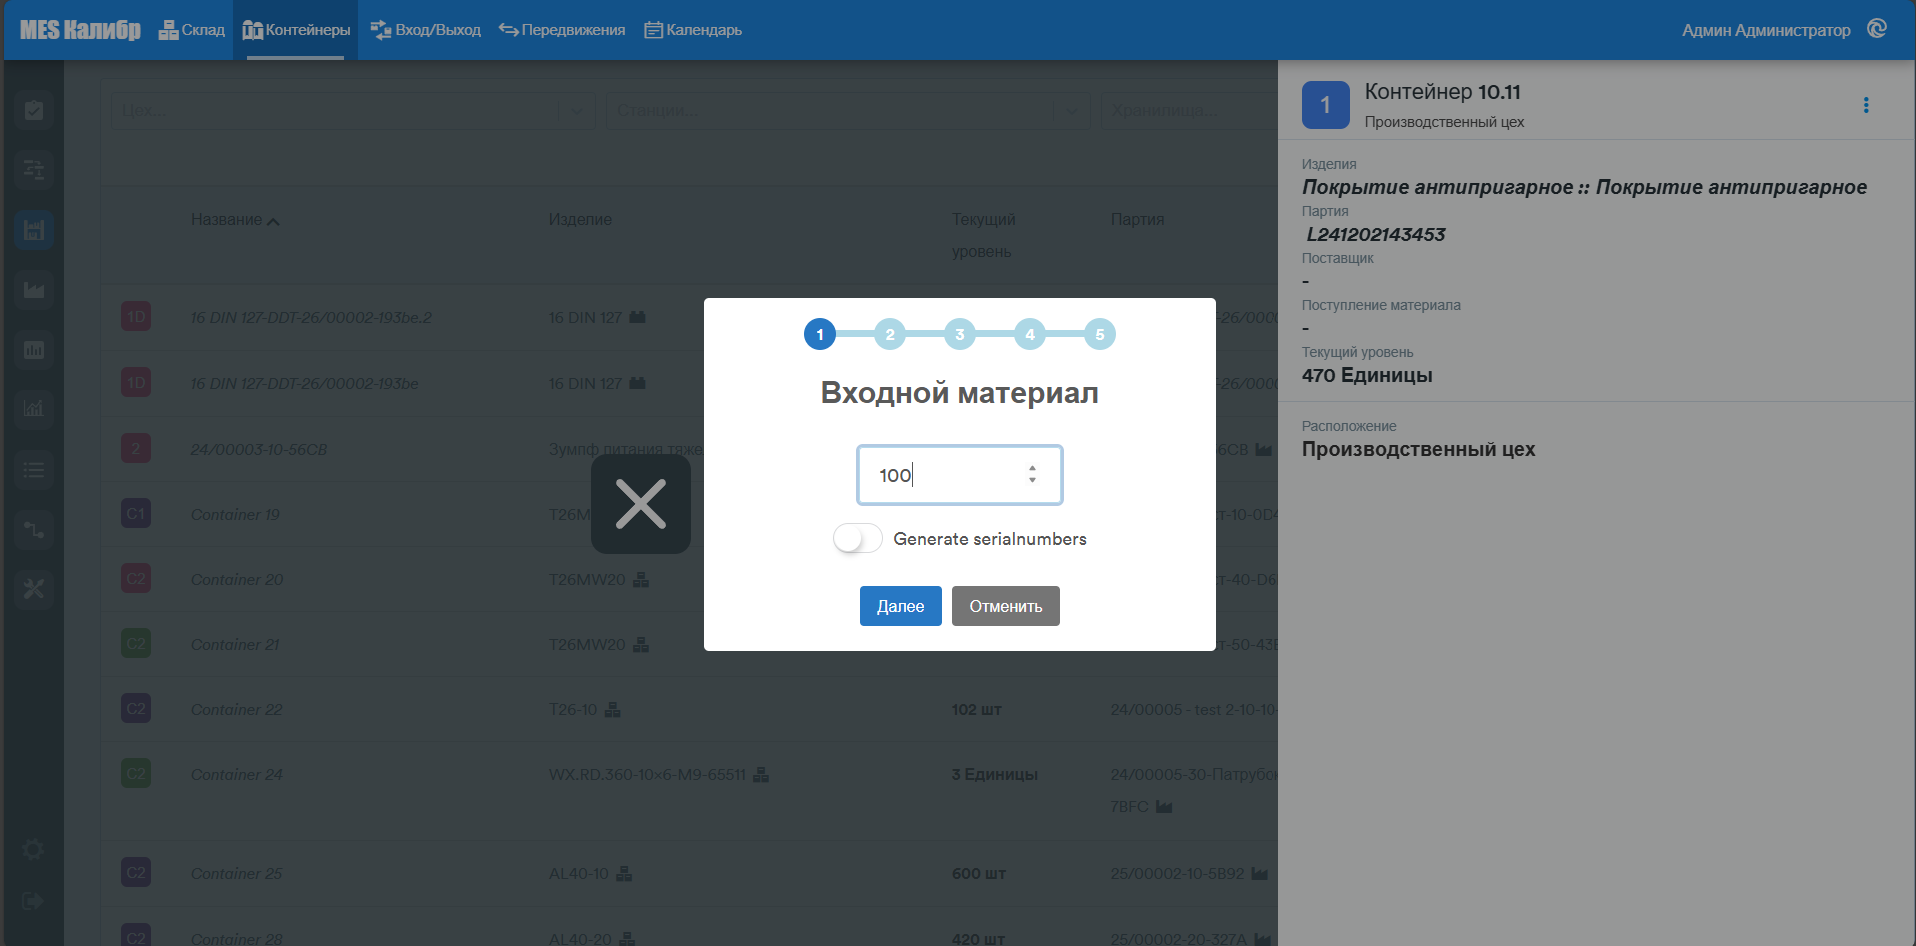Viewport: 1916px width, 946px height.
Task: Go to wizard step 2
Action: point(890,334)
